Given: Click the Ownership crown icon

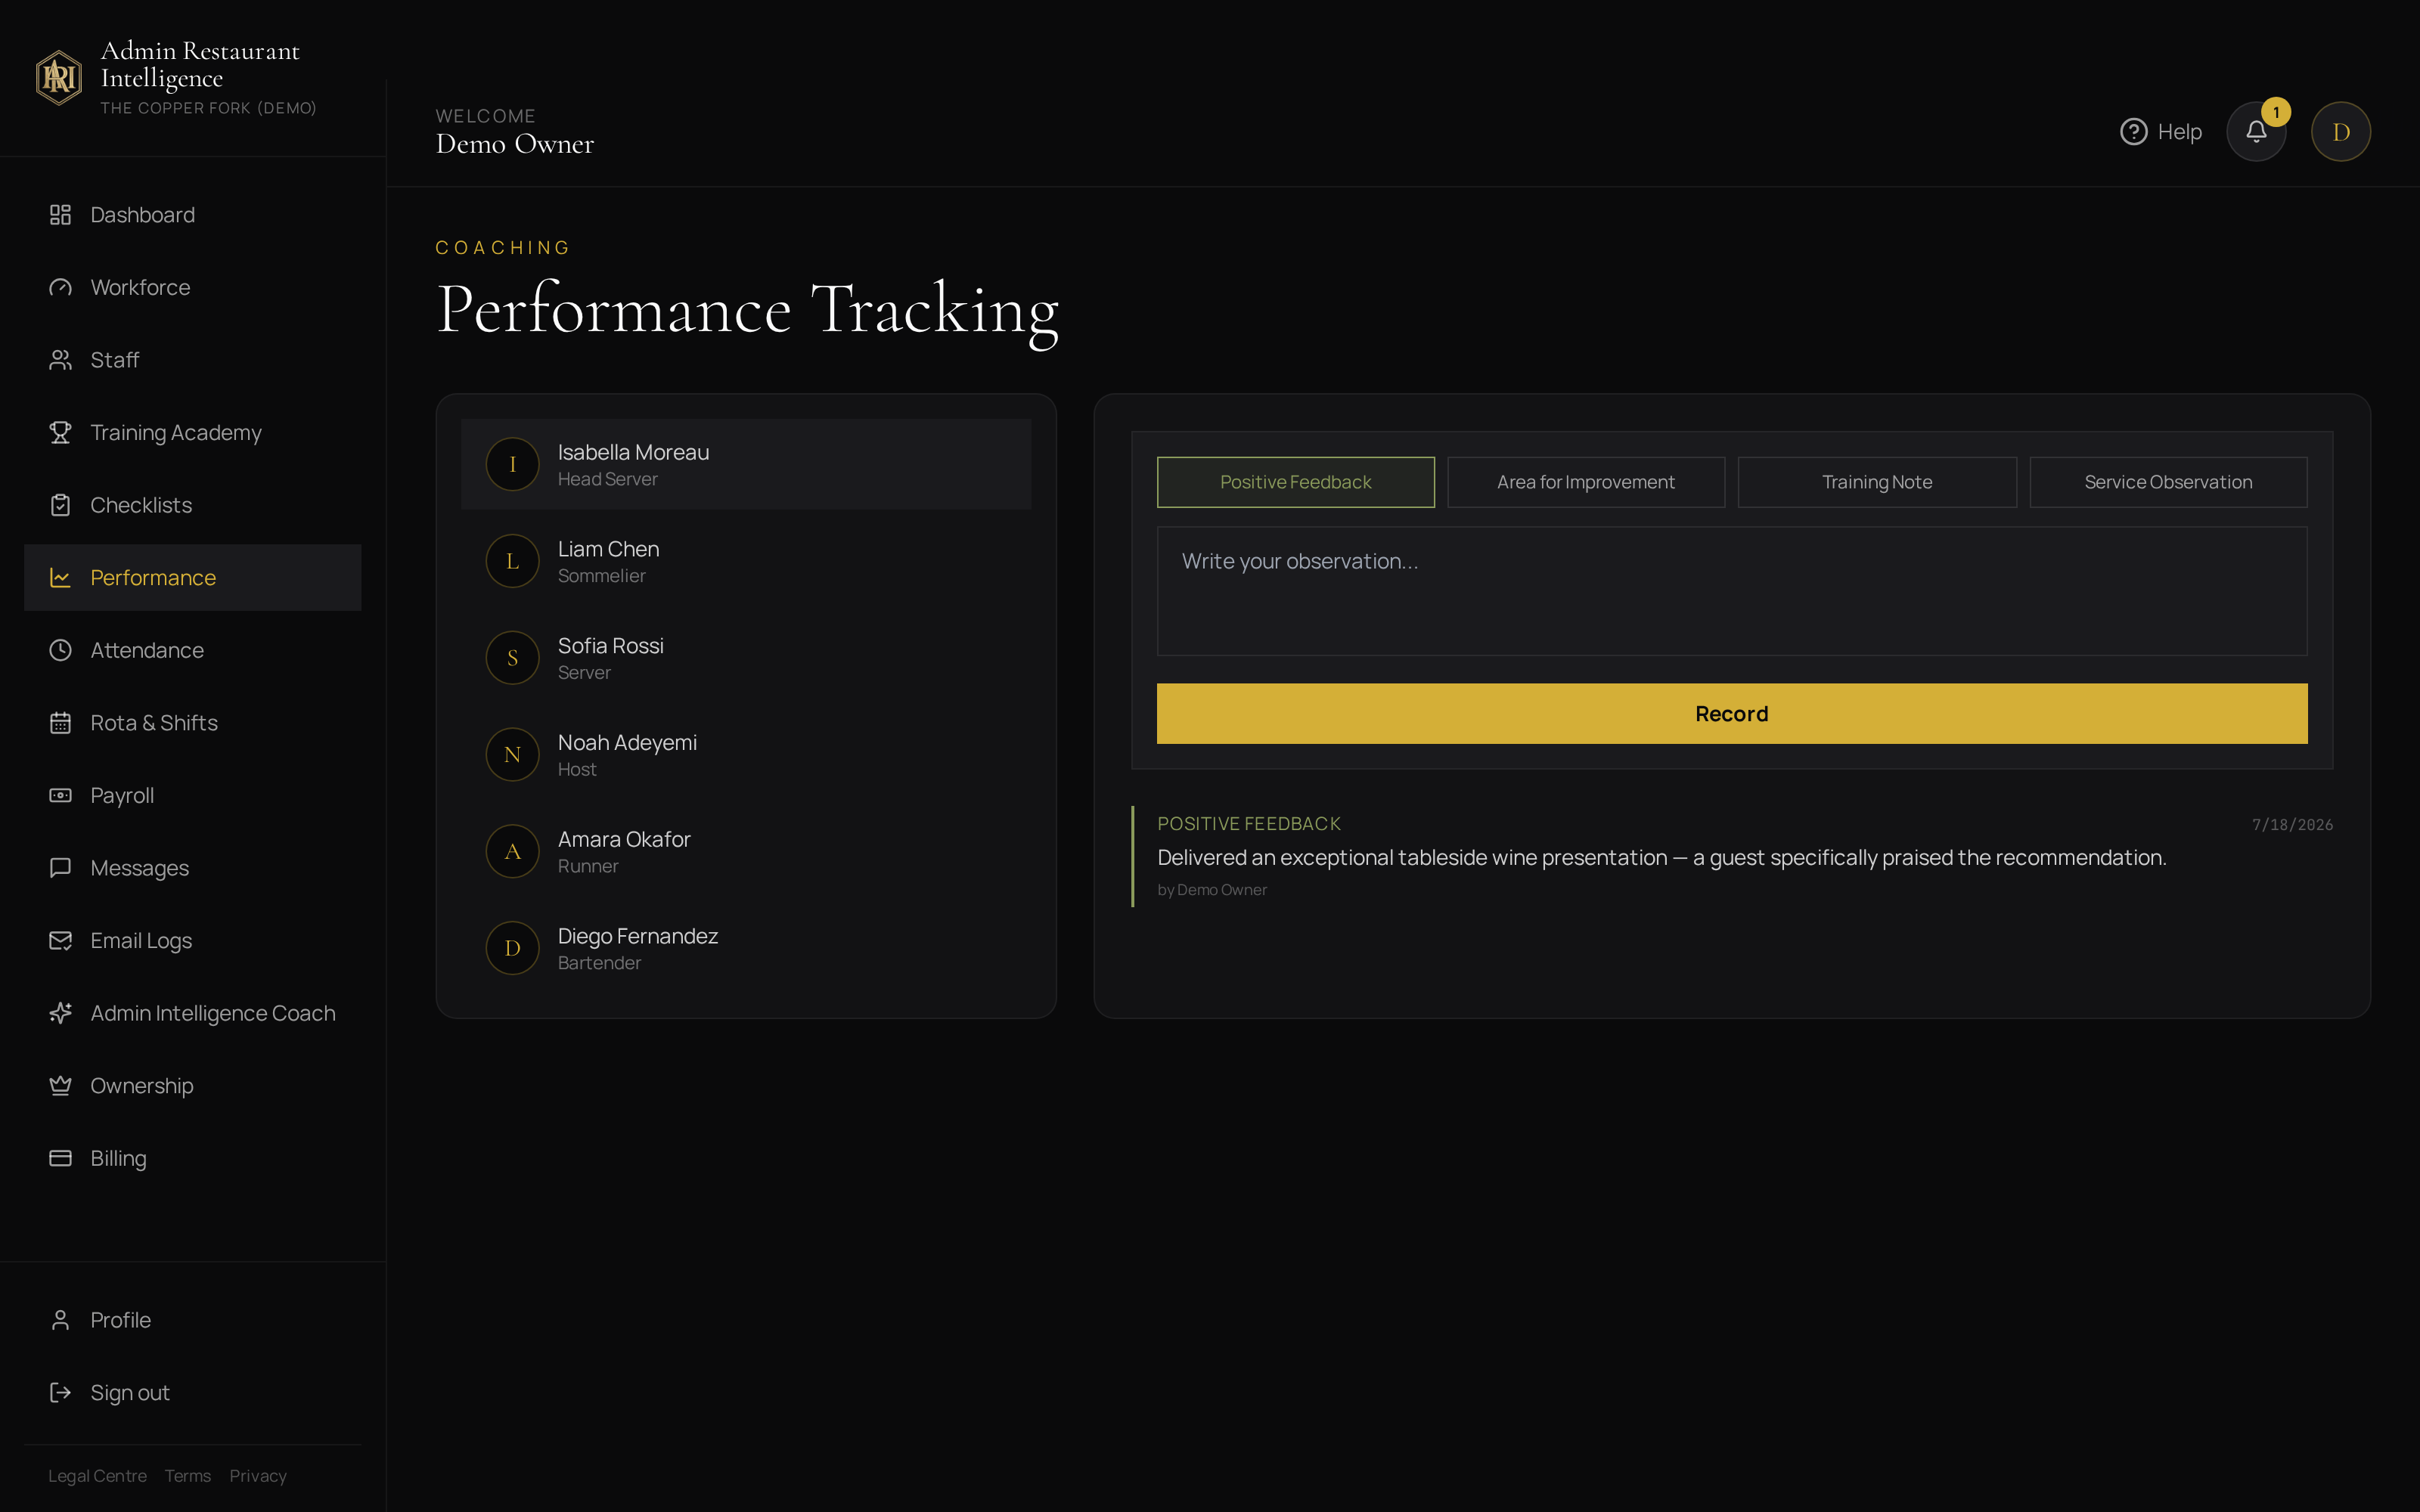Looking at the screenshot, I should (x=60, y=1086).
